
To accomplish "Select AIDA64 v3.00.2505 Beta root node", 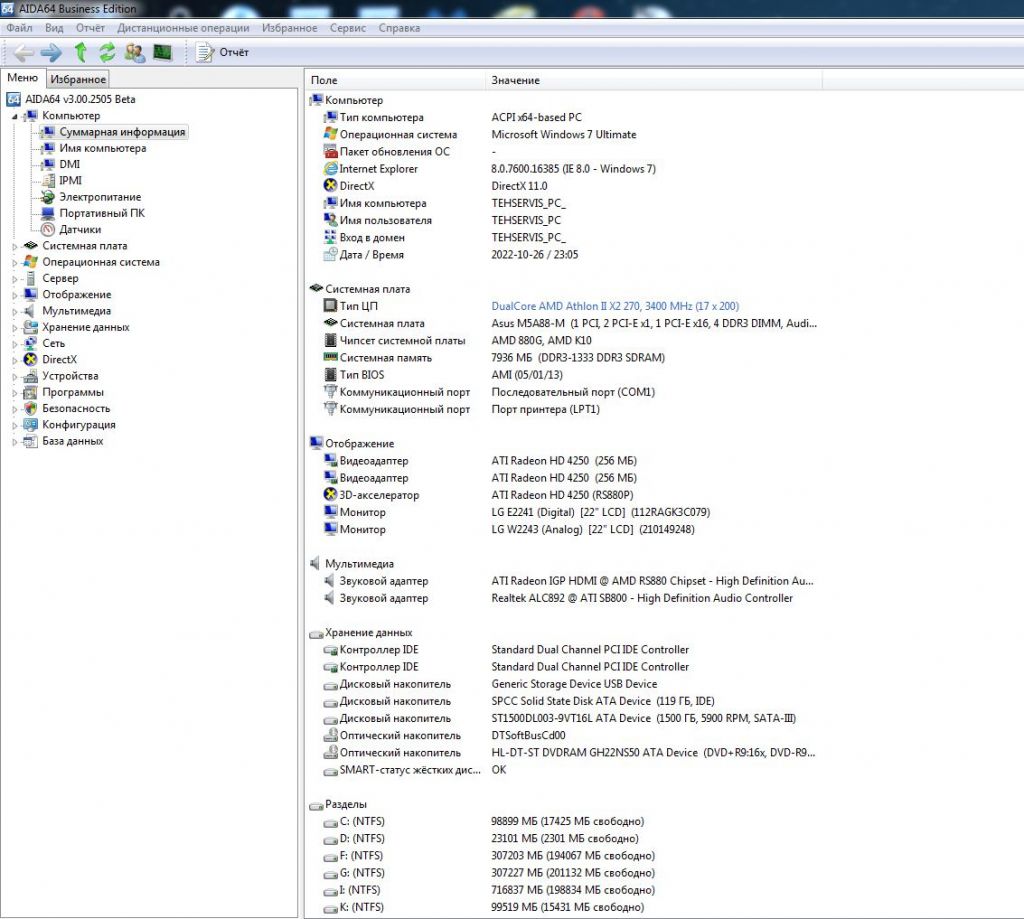I will click(x=80, y=99).
